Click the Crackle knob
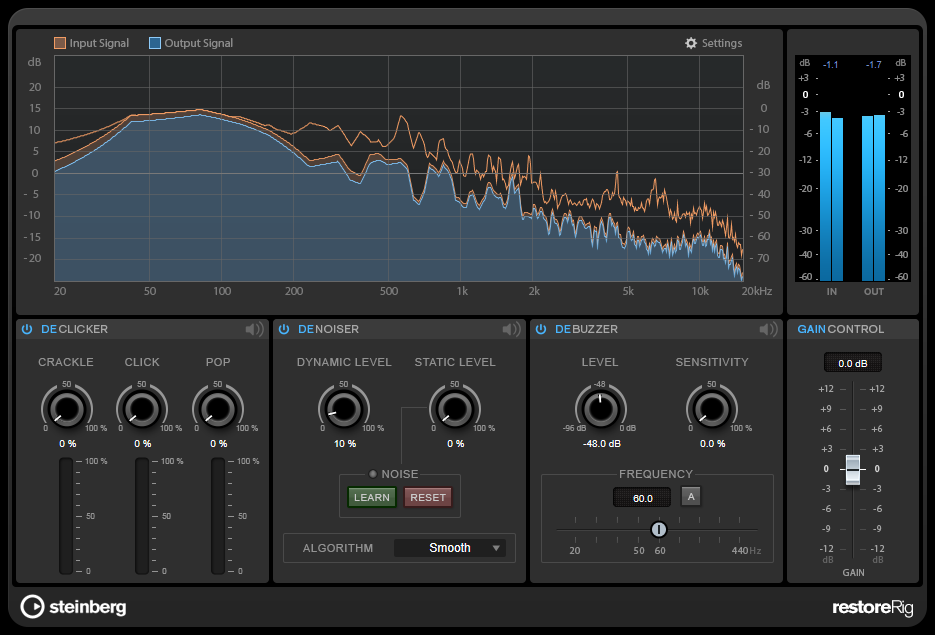 66,408
